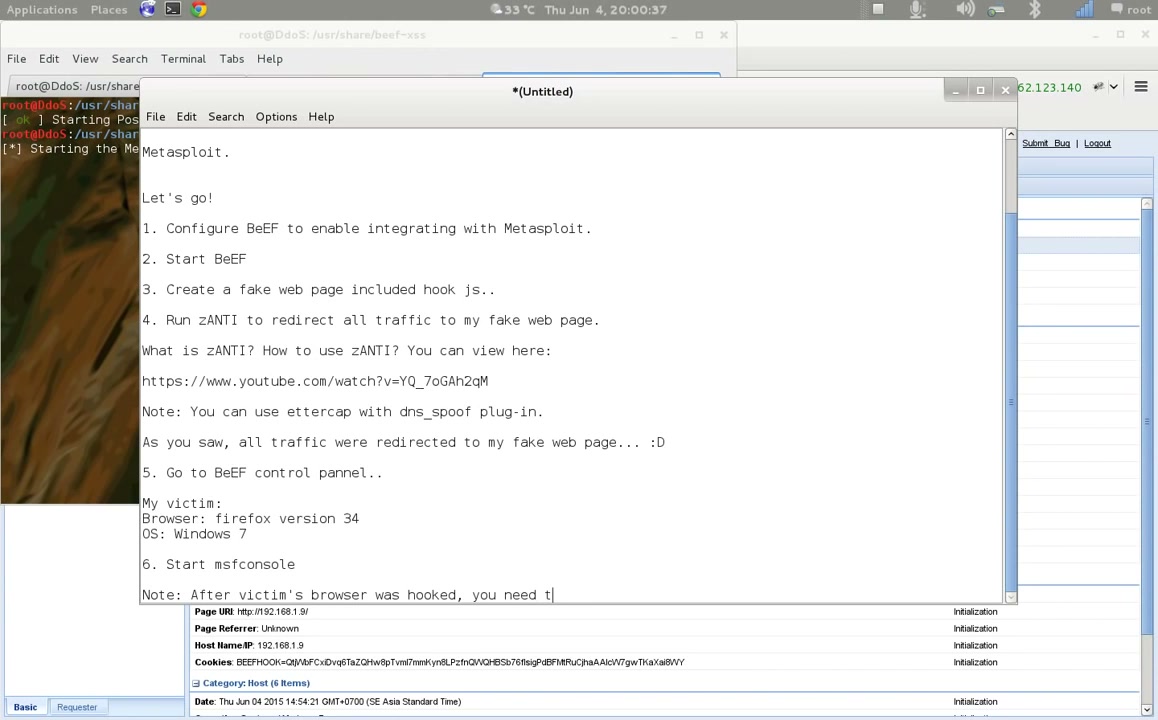Image resolution: width=1158 pixels, height=720 pixels.
Task: Open the root user menu
Action: pos(1131,10)
